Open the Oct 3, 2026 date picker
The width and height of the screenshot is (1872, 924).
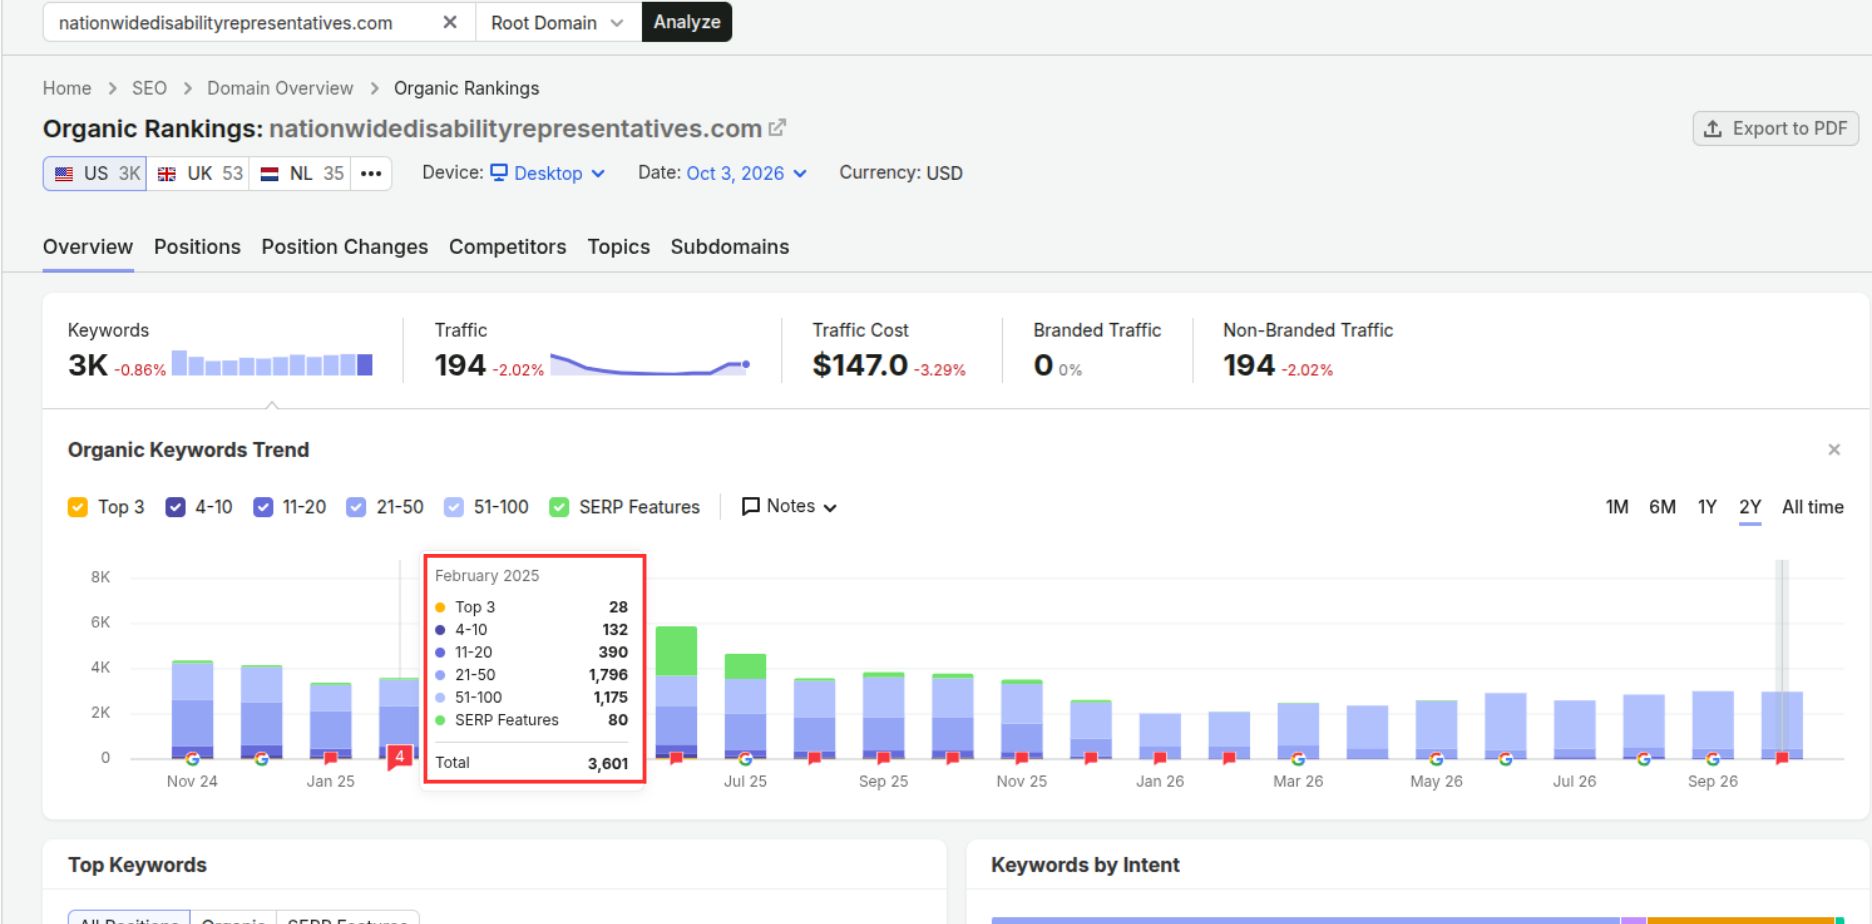[746, 173]
